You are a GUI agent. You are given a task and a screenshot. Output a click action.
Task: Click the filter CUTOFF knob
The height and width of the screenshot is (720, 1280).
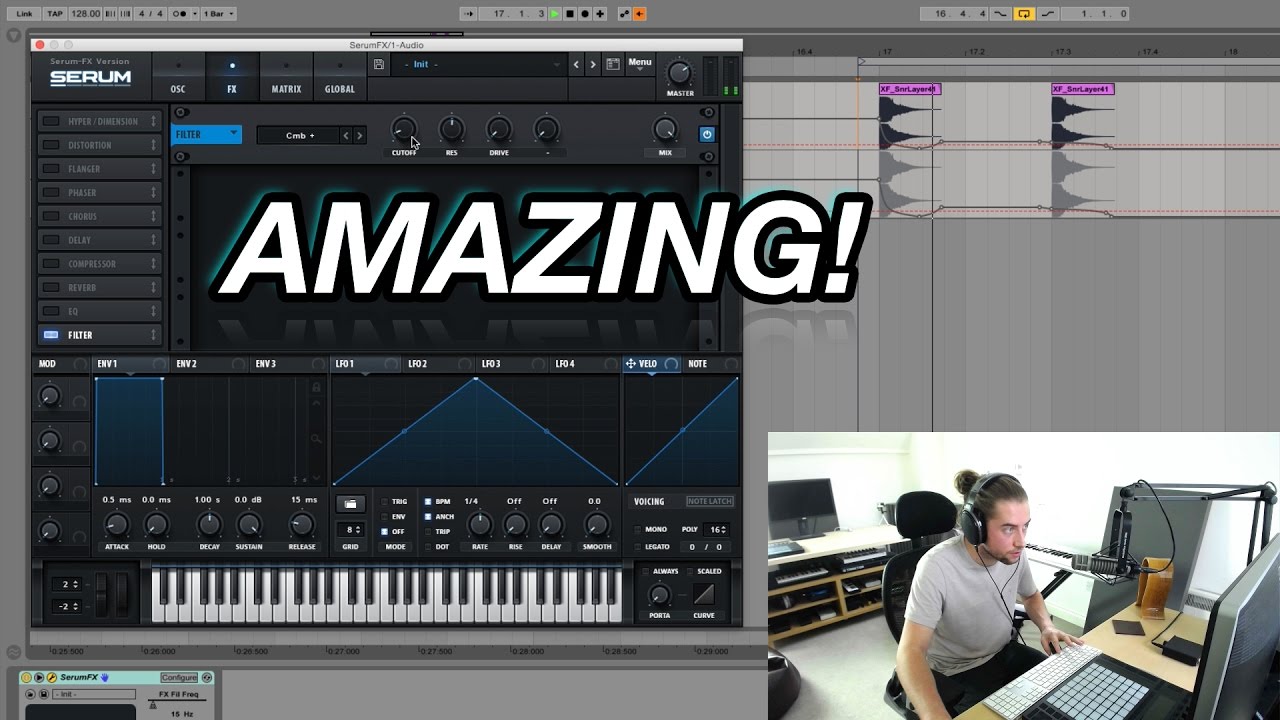click(403, 129)
